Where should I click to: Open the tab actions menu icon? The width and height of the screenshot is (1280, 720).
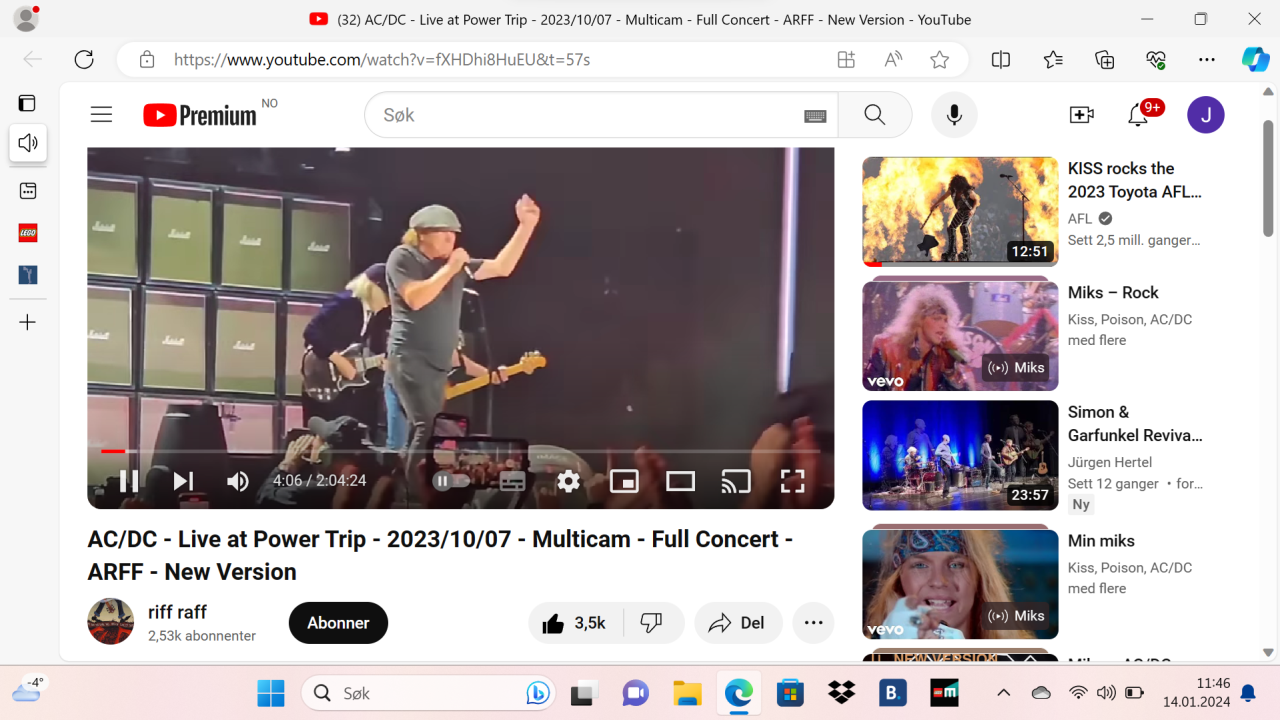pos(27,103)
